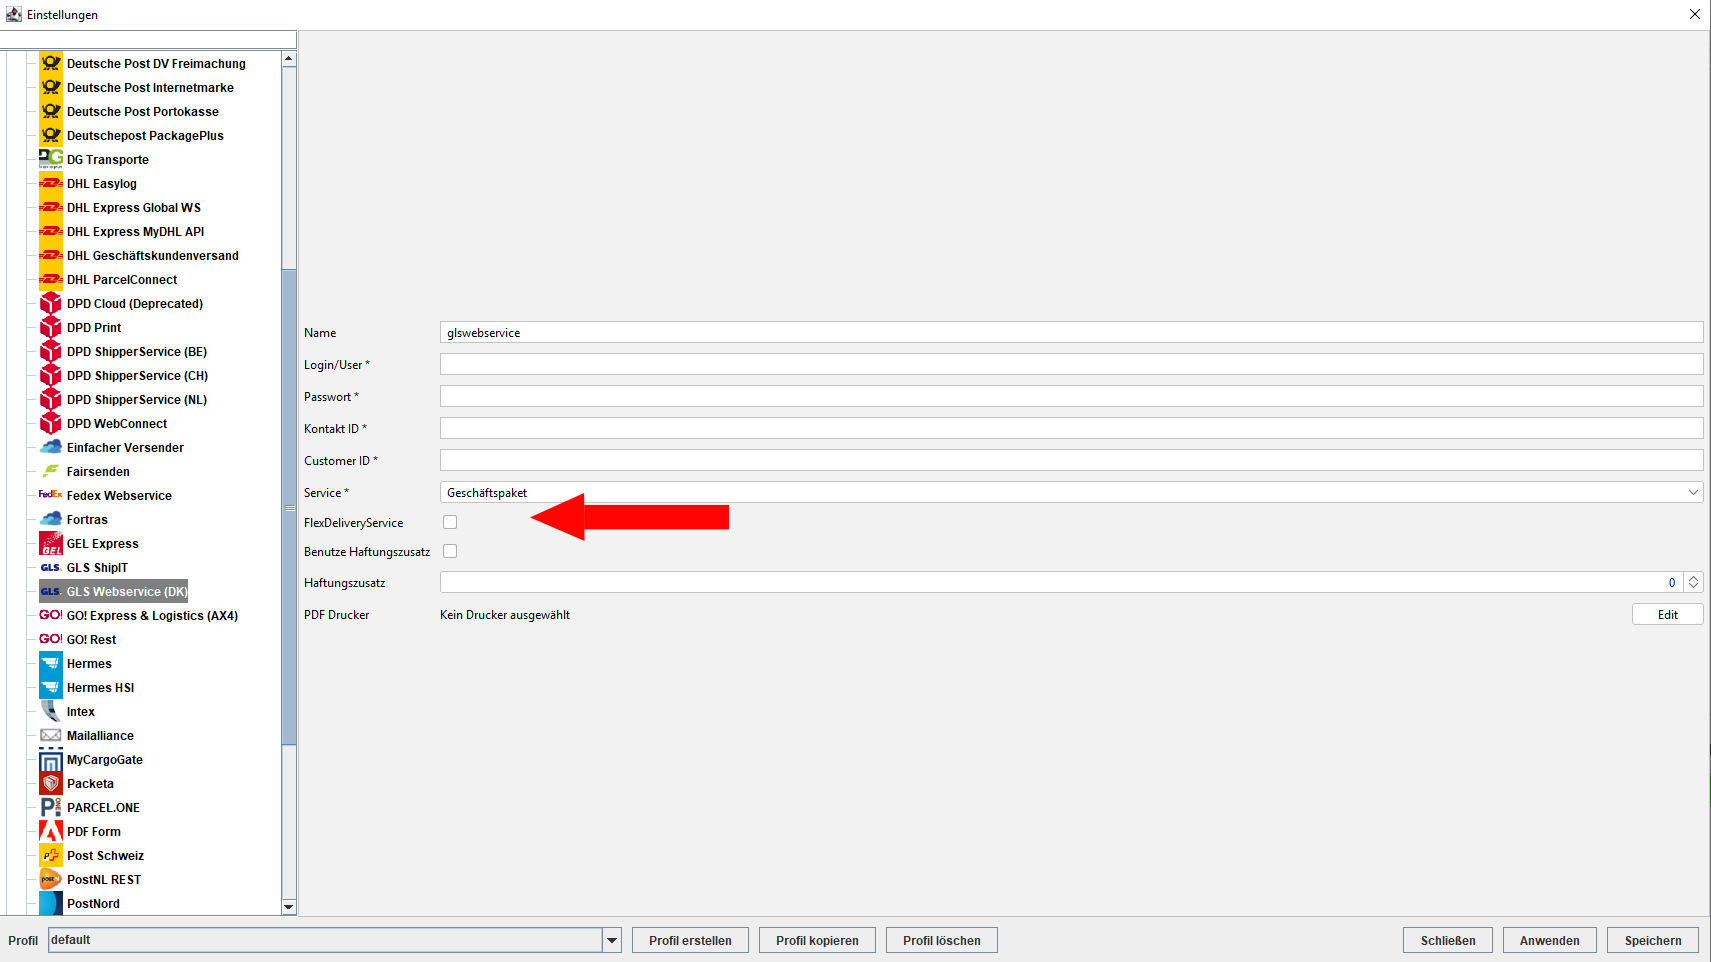Click the Profil erstellen button
Image resolution: width=1711 pixels, height=962 pixels.
[x=690, y=940]
